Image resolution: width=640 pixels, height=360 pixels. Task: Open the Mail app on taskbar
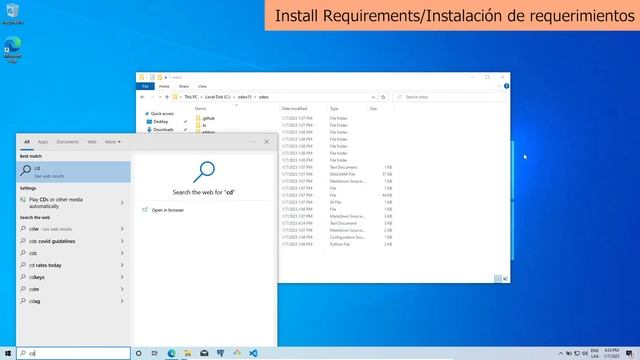coord(204,353)
